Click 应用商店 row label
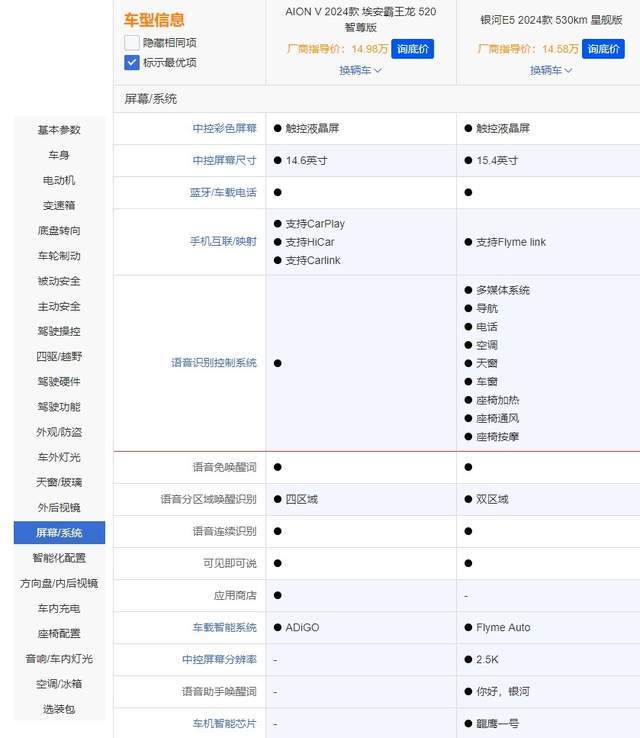640x738 pixels. (x=235, y=595)
